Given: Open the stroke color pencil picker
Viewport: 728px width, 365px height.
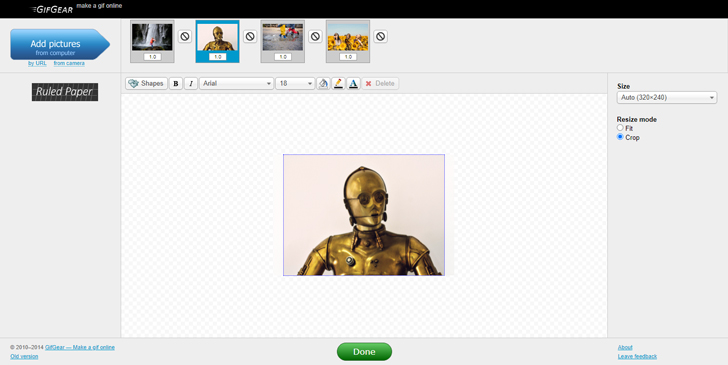Looking at the screenshot, I should (338, 84).
